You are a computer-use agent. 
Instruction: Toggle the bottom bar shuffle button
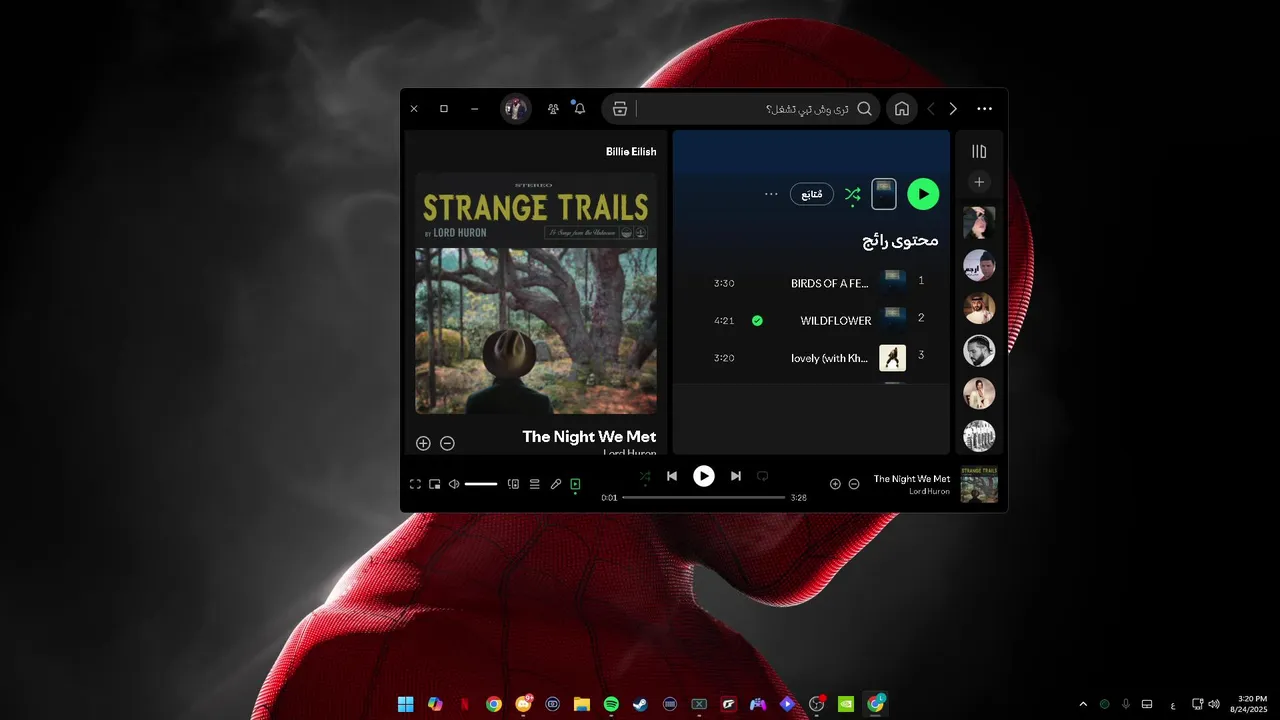click(x=645, y=476)
